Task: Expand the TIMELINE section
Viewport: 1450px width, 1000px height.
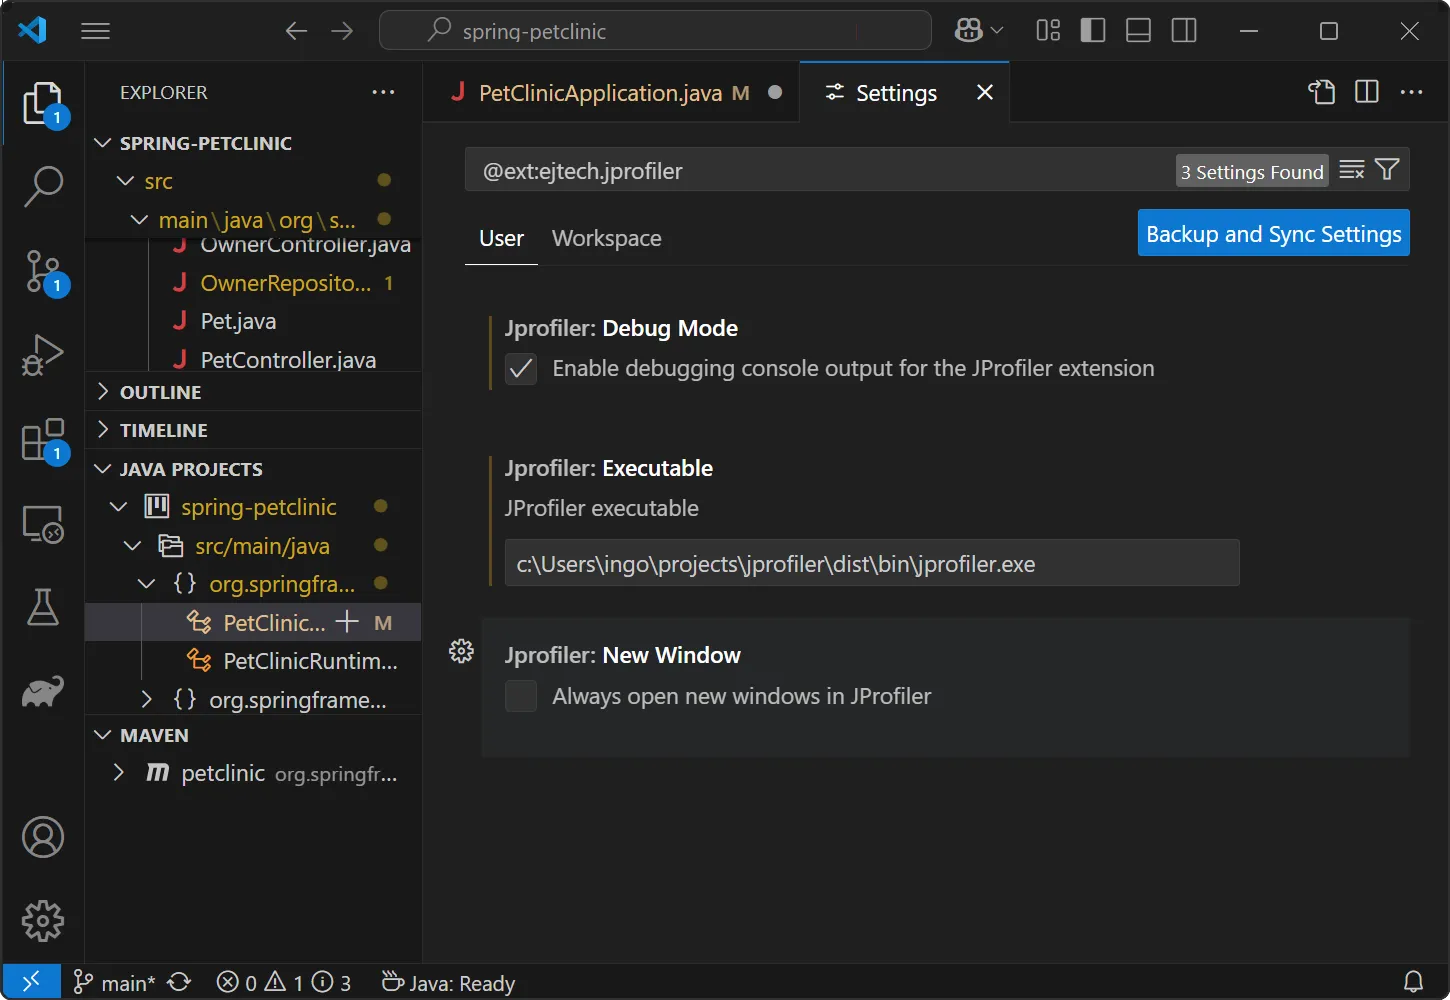Action: click(x=253, y=430)
